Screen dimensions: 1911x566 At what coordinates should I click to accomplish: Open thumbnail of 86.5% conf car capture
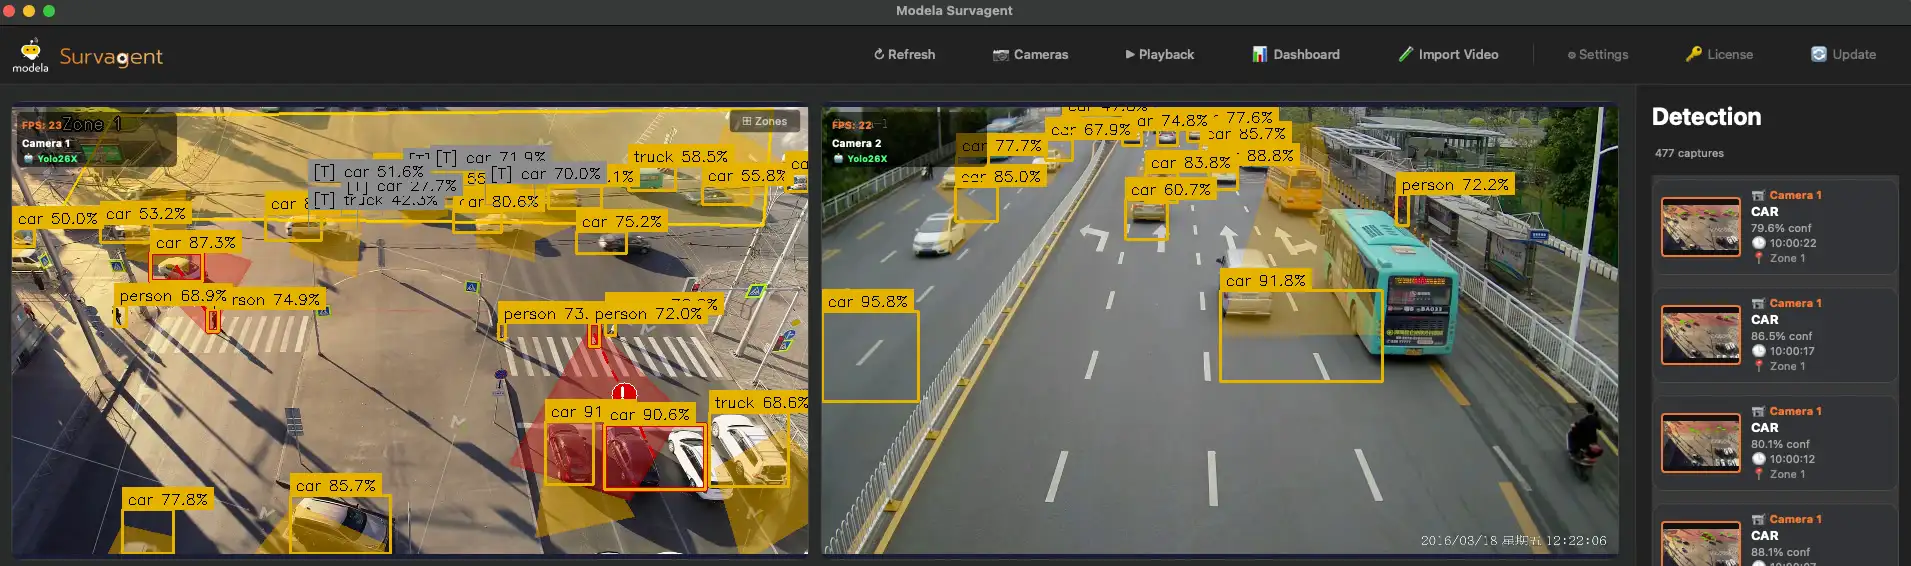pos(1700,335)
